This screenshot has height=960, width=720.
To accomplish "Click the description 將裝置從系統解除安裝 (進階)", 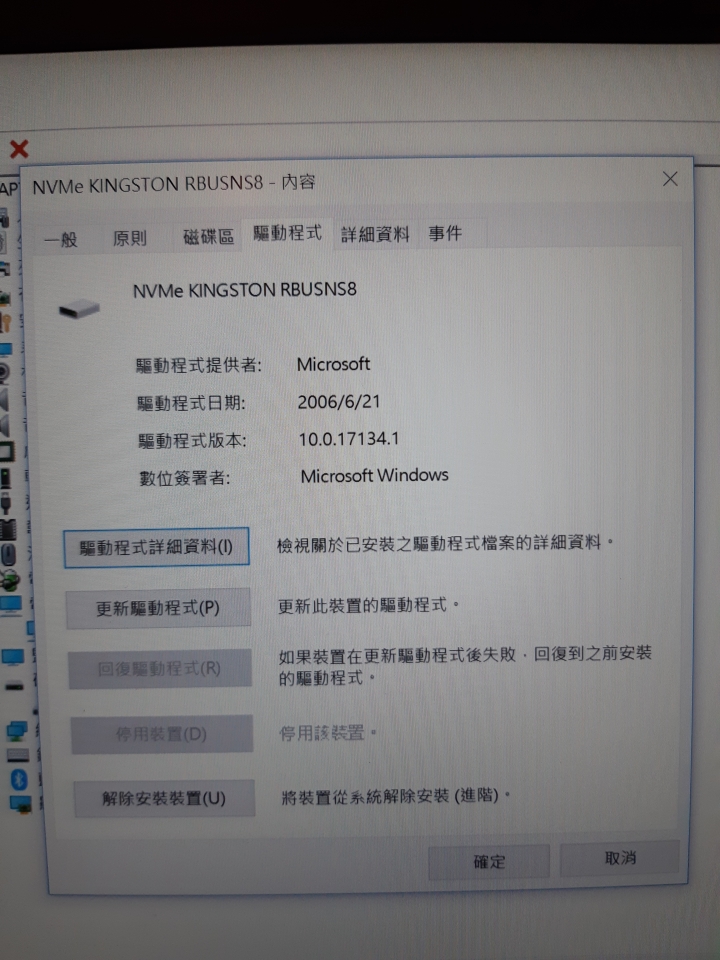I will pyautogui.click(x=395, y=797).
